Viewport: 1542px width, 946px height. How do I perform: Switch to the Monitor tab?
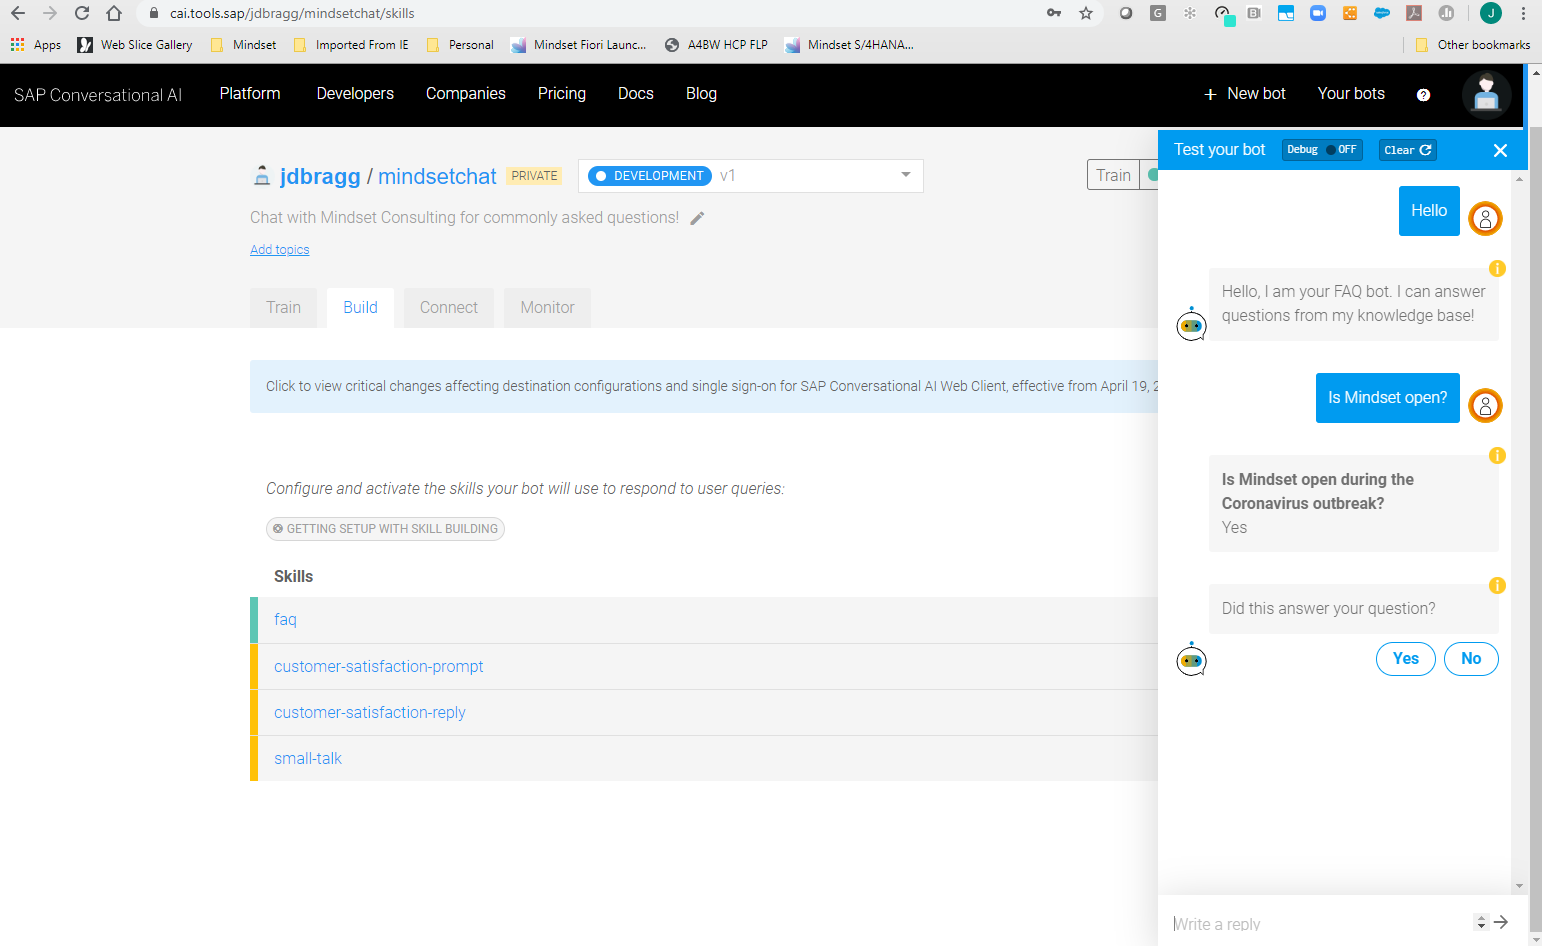(547, 308)
